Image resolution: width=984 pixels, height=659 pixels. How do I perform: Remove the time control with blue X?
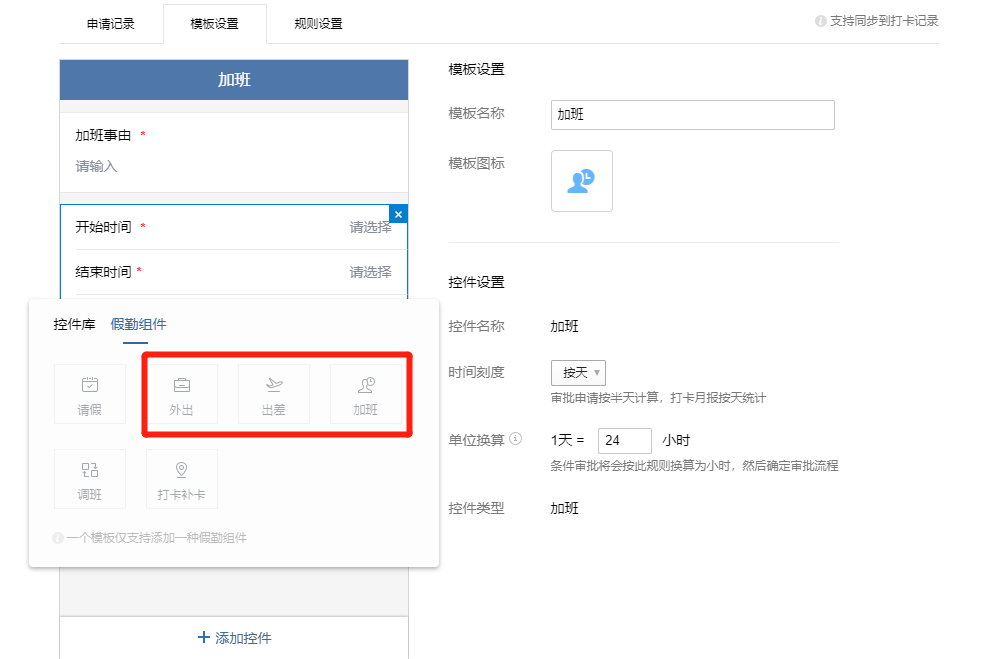tap(398, 214)
